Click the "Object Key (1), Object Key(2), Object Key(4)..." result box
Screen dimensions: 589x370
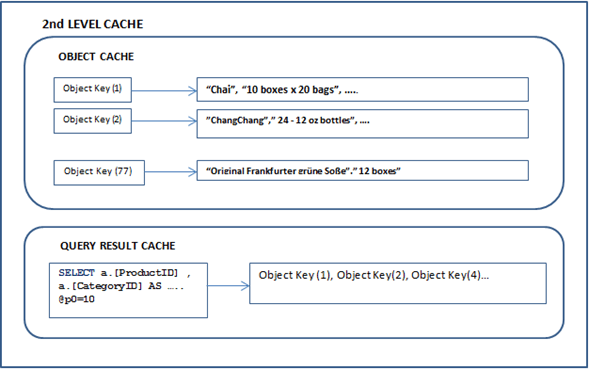(x=398, y=283)
